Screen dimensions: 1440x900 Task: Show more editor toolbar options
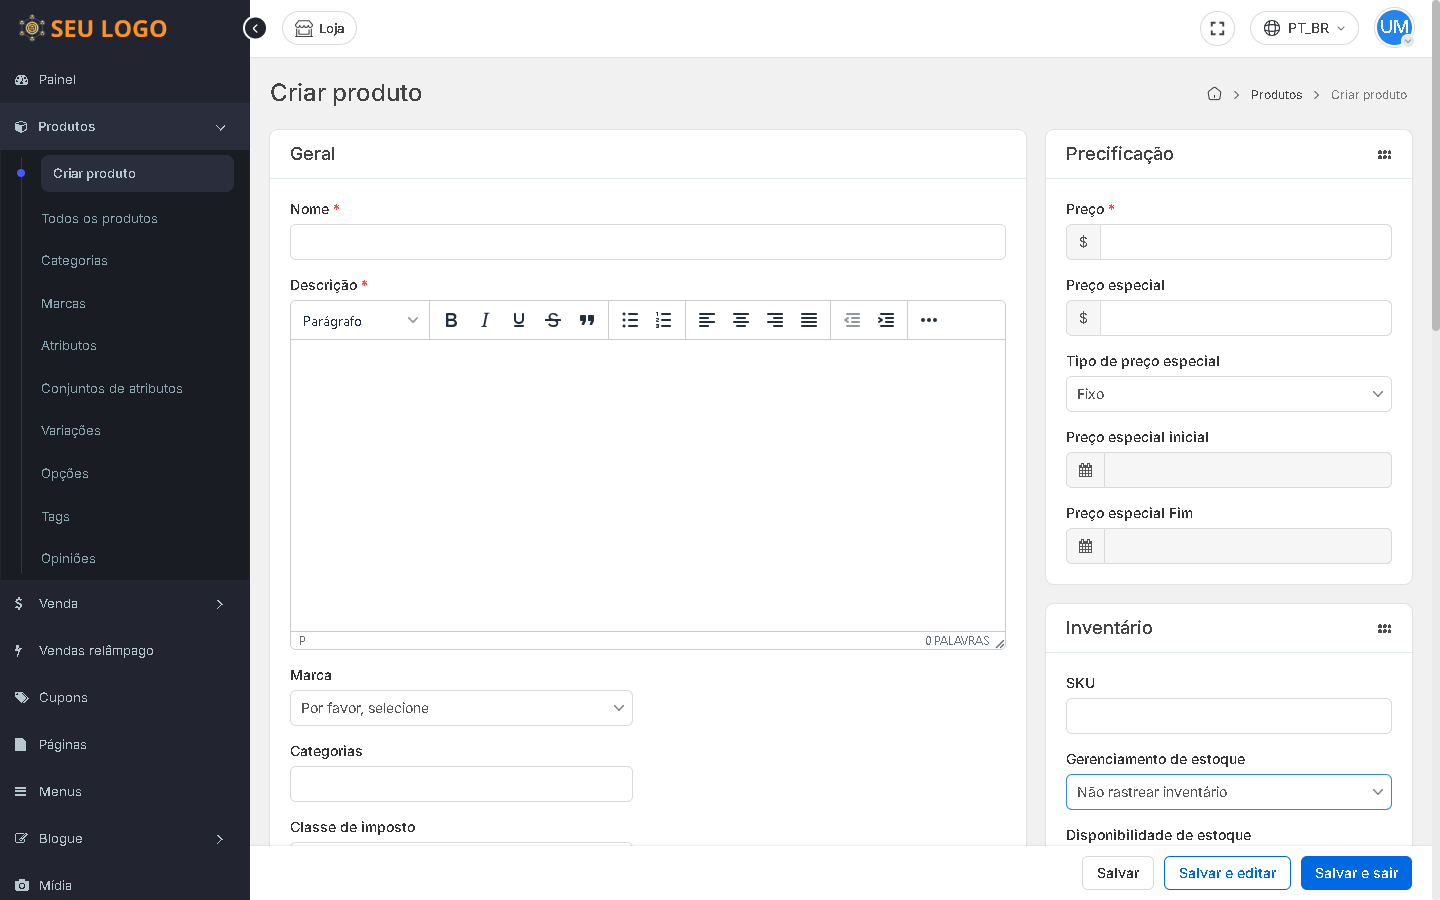pos(929,320)
